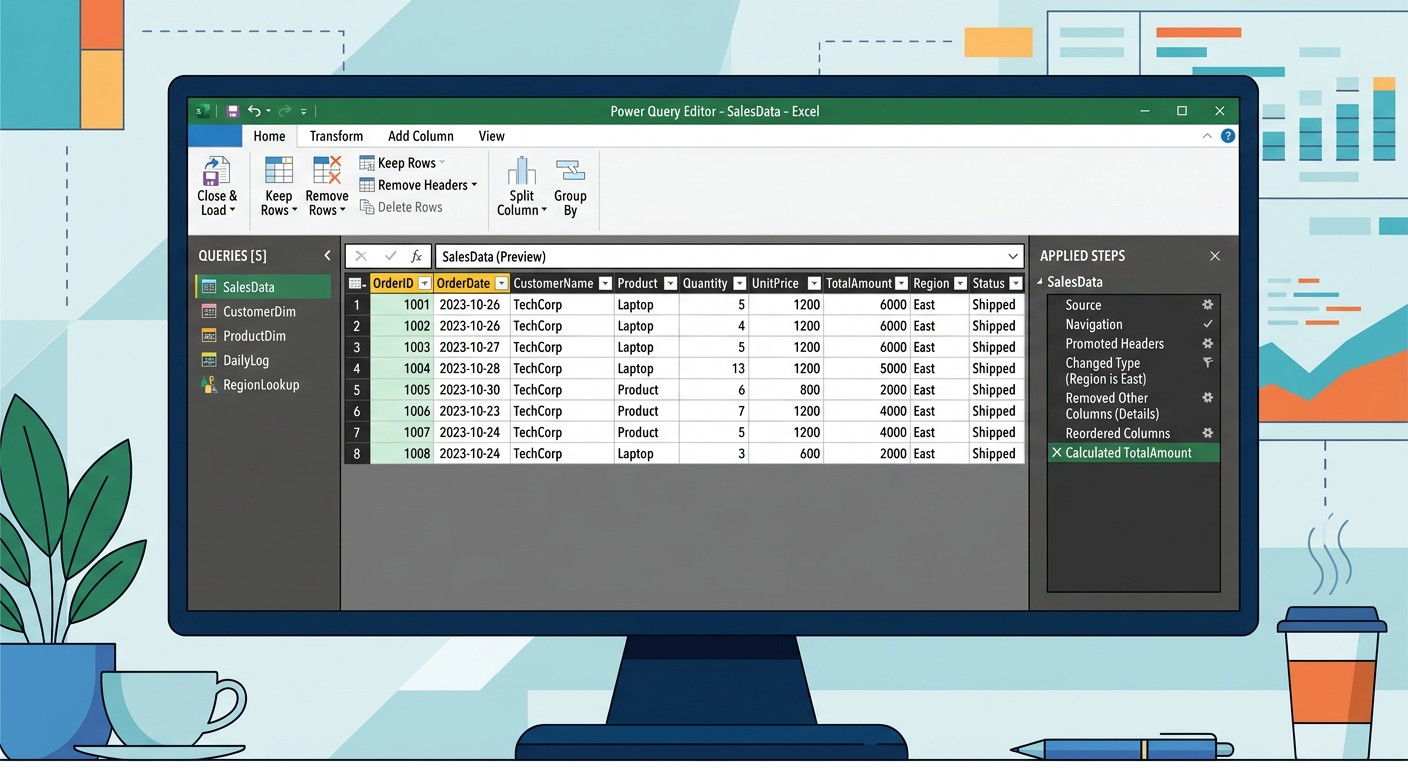The width and height of the screenshot is (1408, 768).
Task: Click the UnitPrice cell 800
Action: coord(785,390)
